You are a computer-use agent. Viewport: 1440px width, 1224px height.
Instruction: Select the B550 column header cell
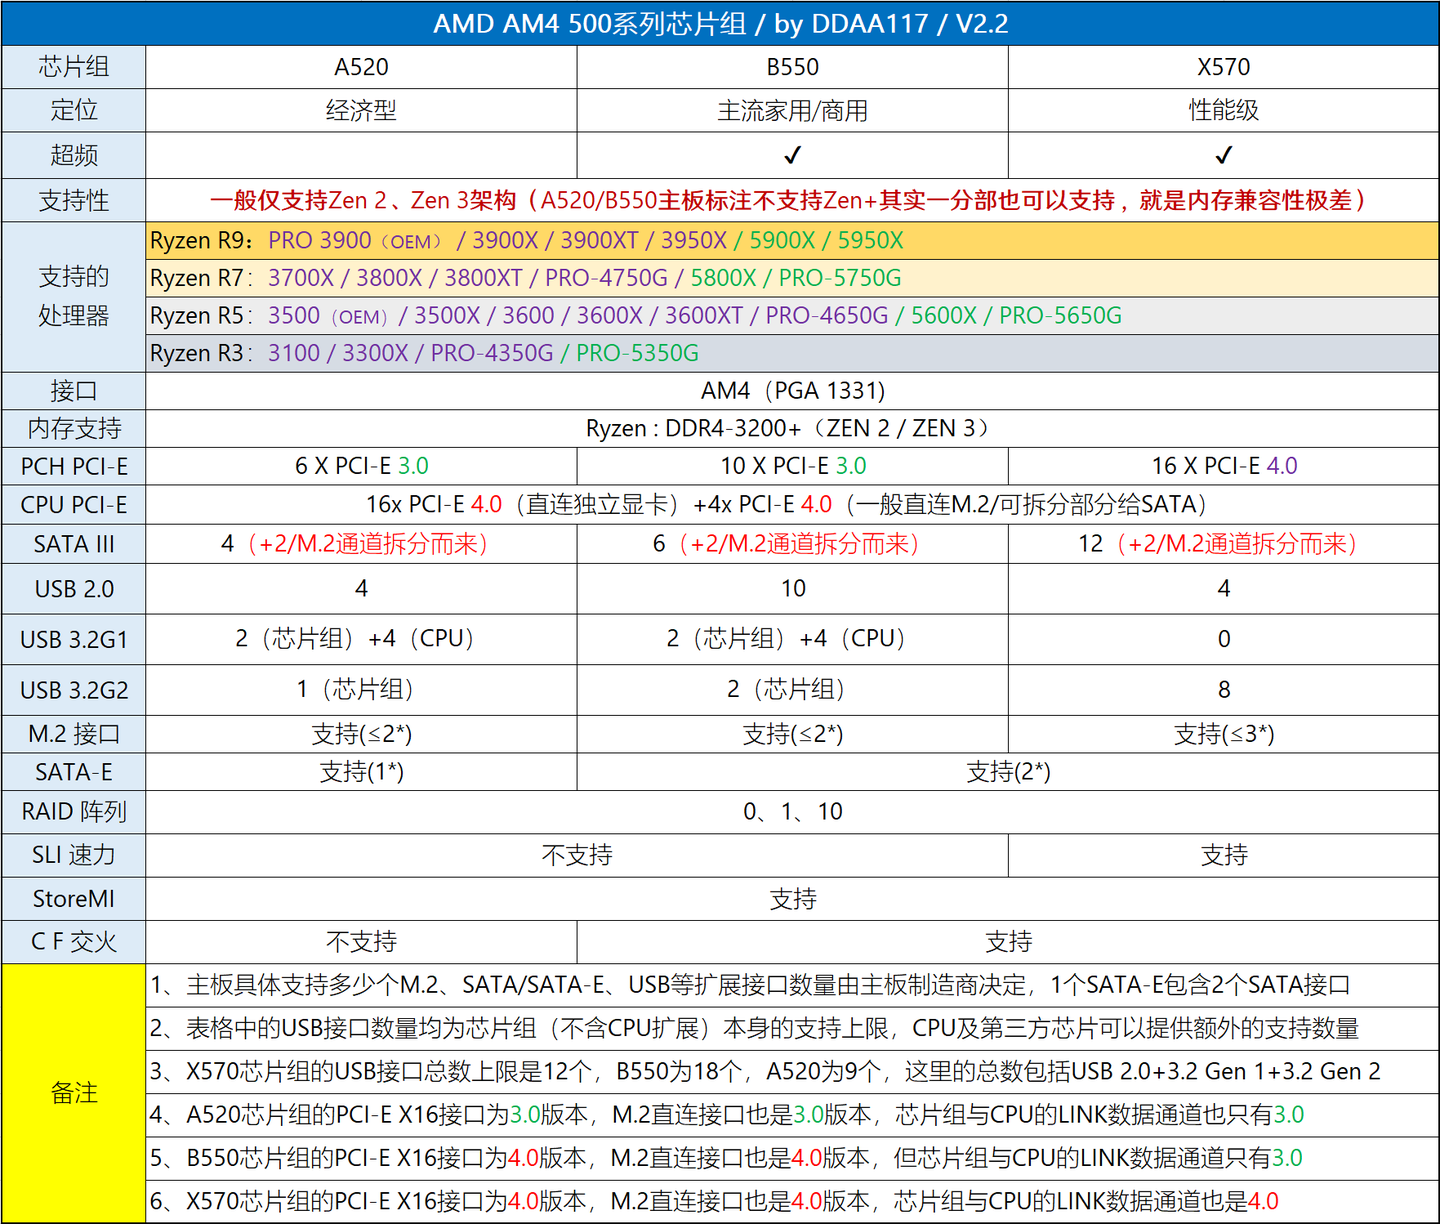(x=792, y=67)
